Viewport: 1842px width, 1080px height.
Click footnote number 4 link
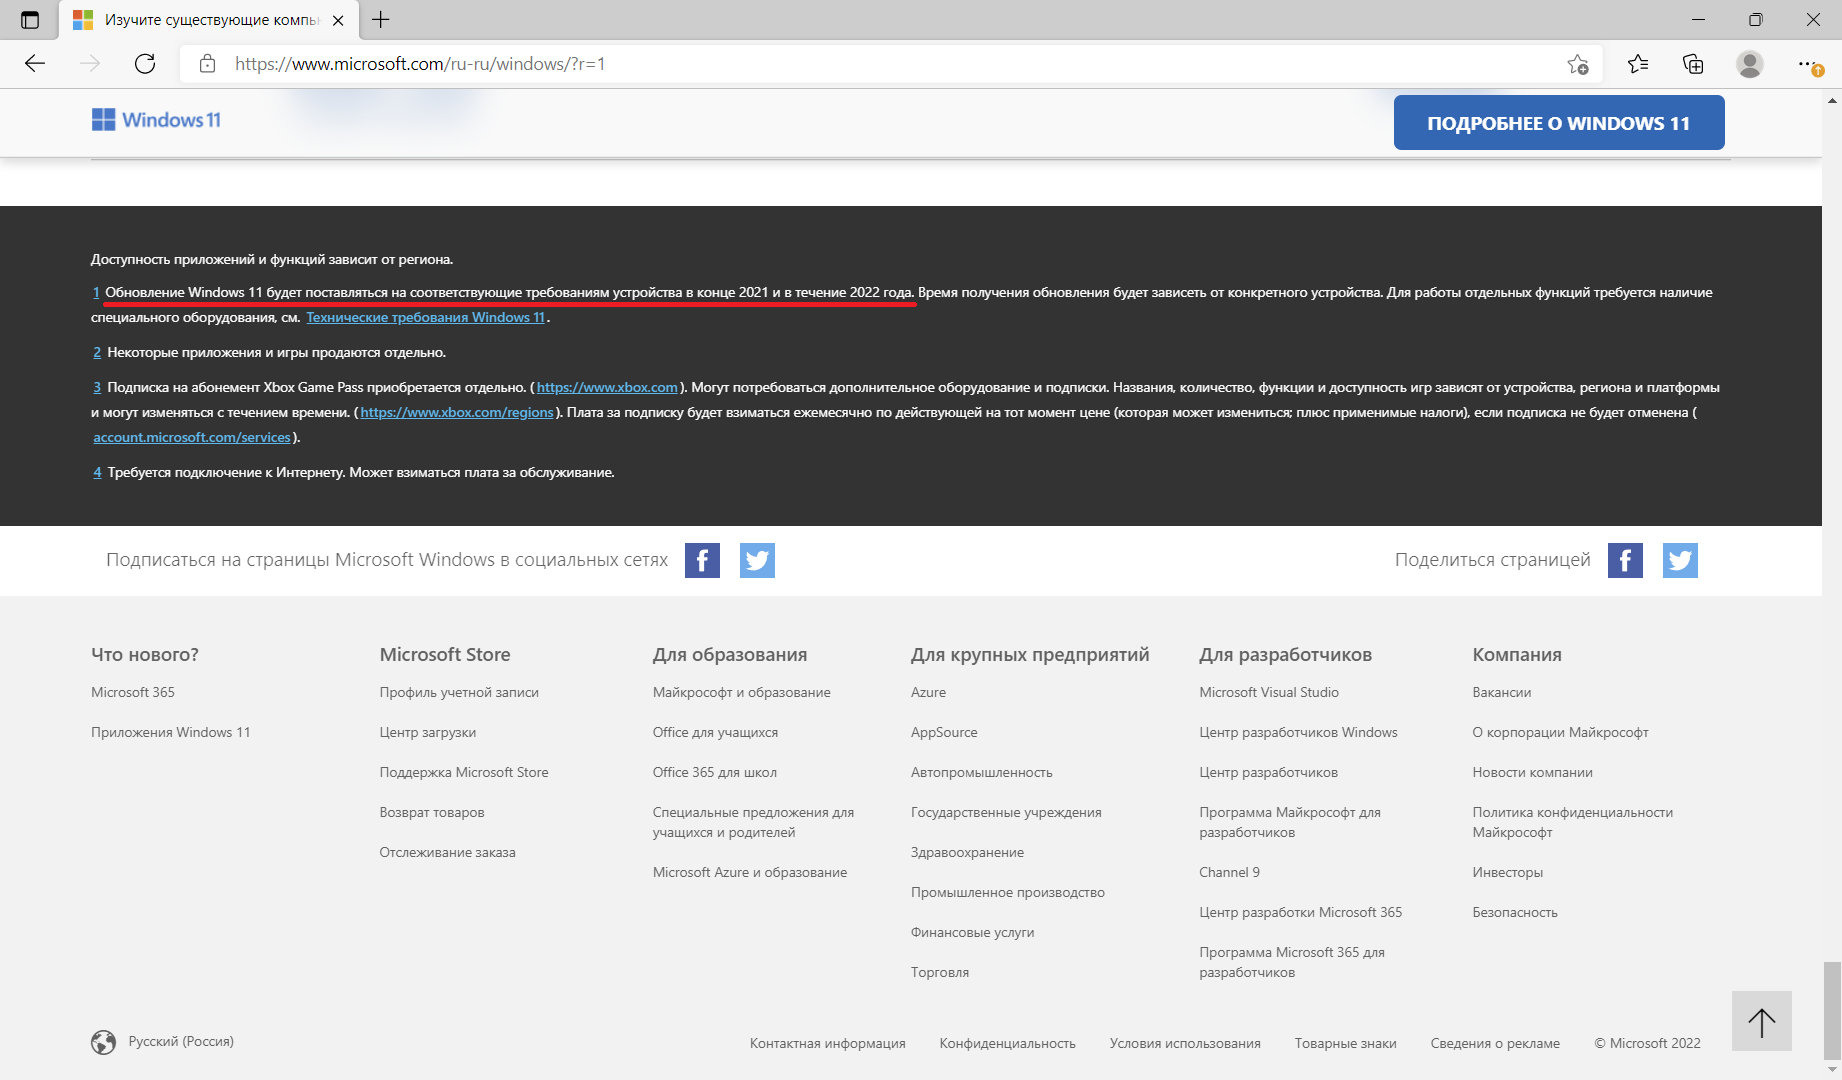click(x=97, y=473)
